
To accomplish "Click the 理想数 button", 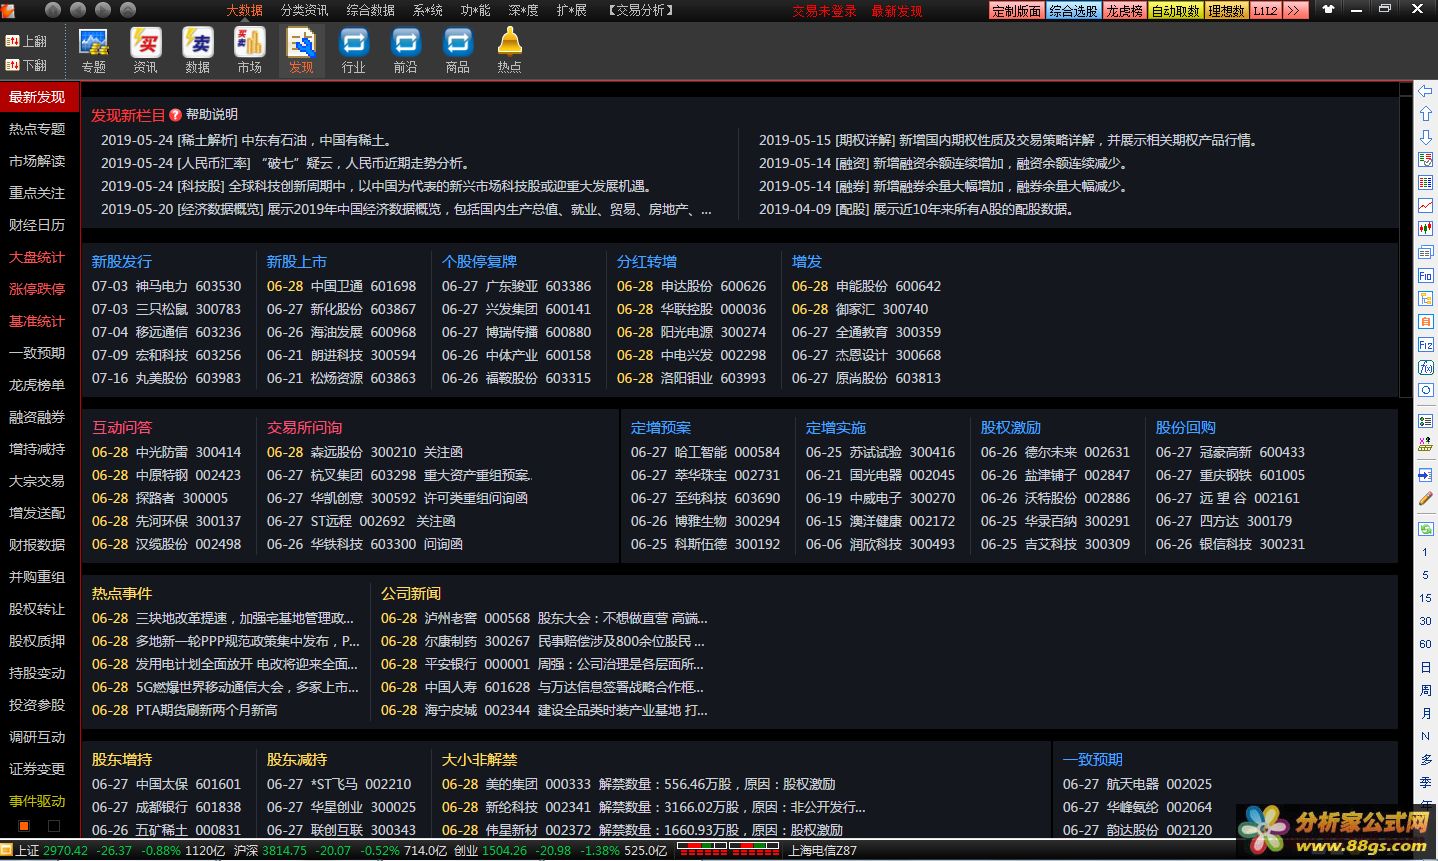I will pyautogui.click(x=1226, y=10).
